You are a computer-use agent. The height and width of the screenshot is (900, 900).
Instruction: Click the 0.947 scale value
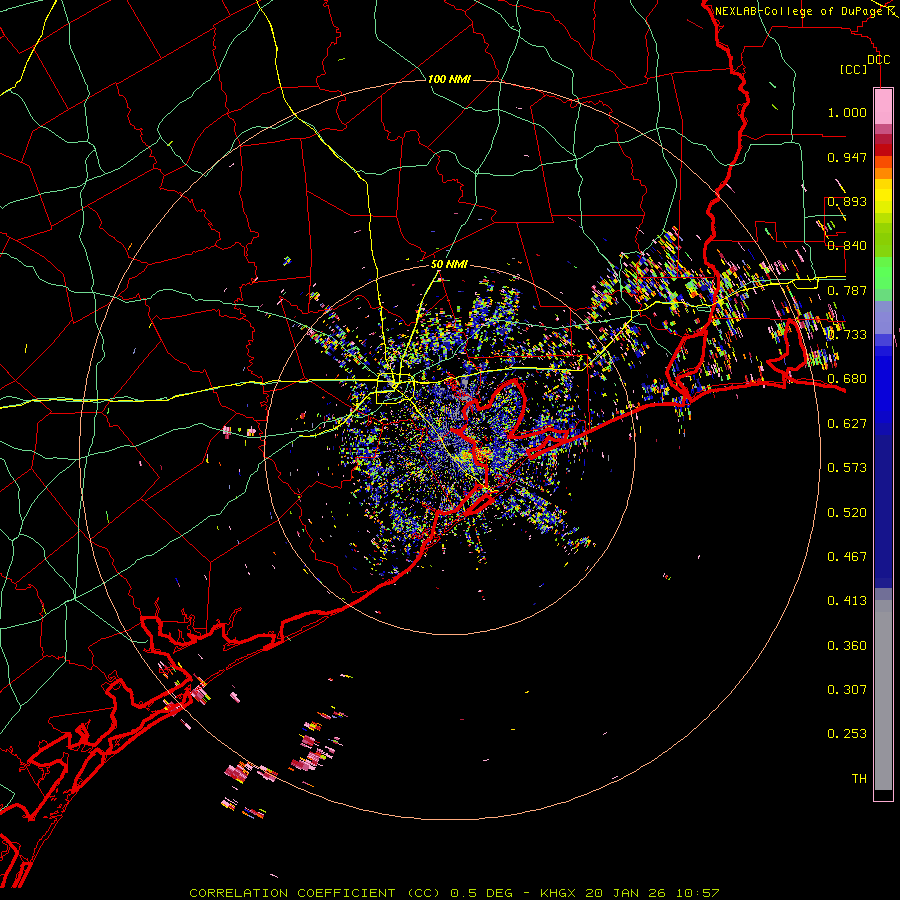click(x=847, y=157)
